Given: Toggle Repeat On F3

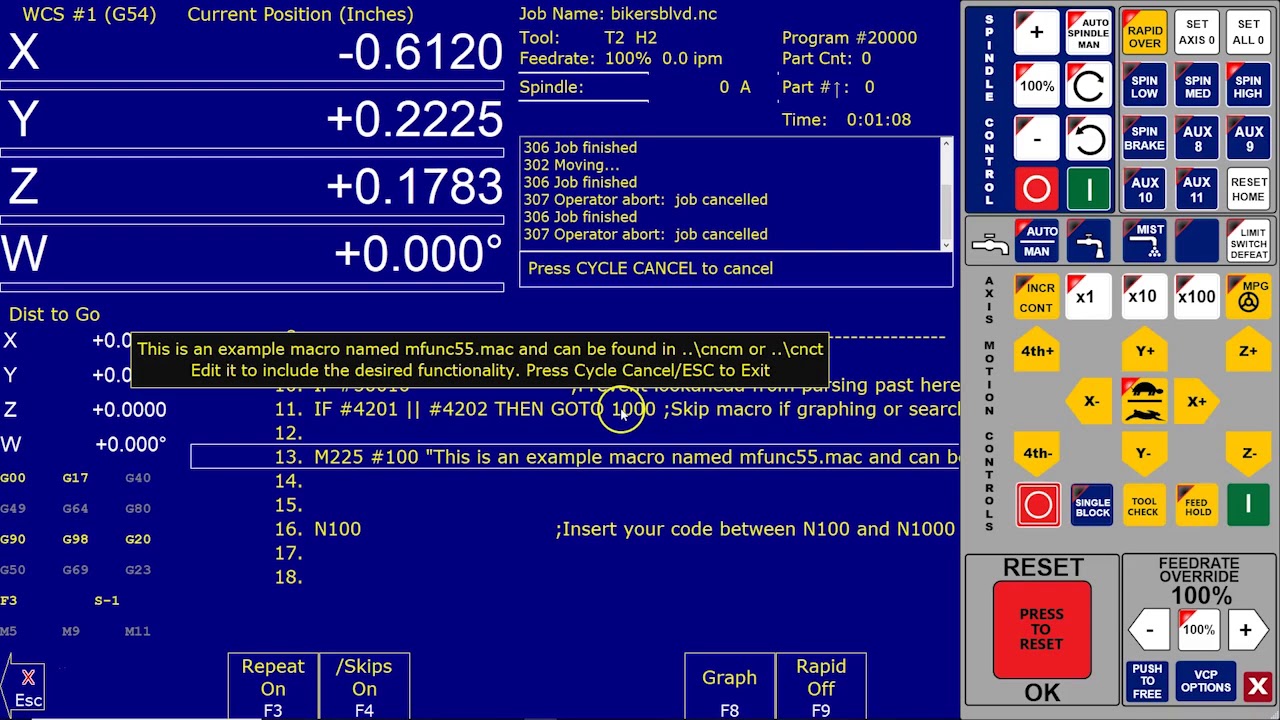Looking at the screenshot, I should tap(273, 687).
